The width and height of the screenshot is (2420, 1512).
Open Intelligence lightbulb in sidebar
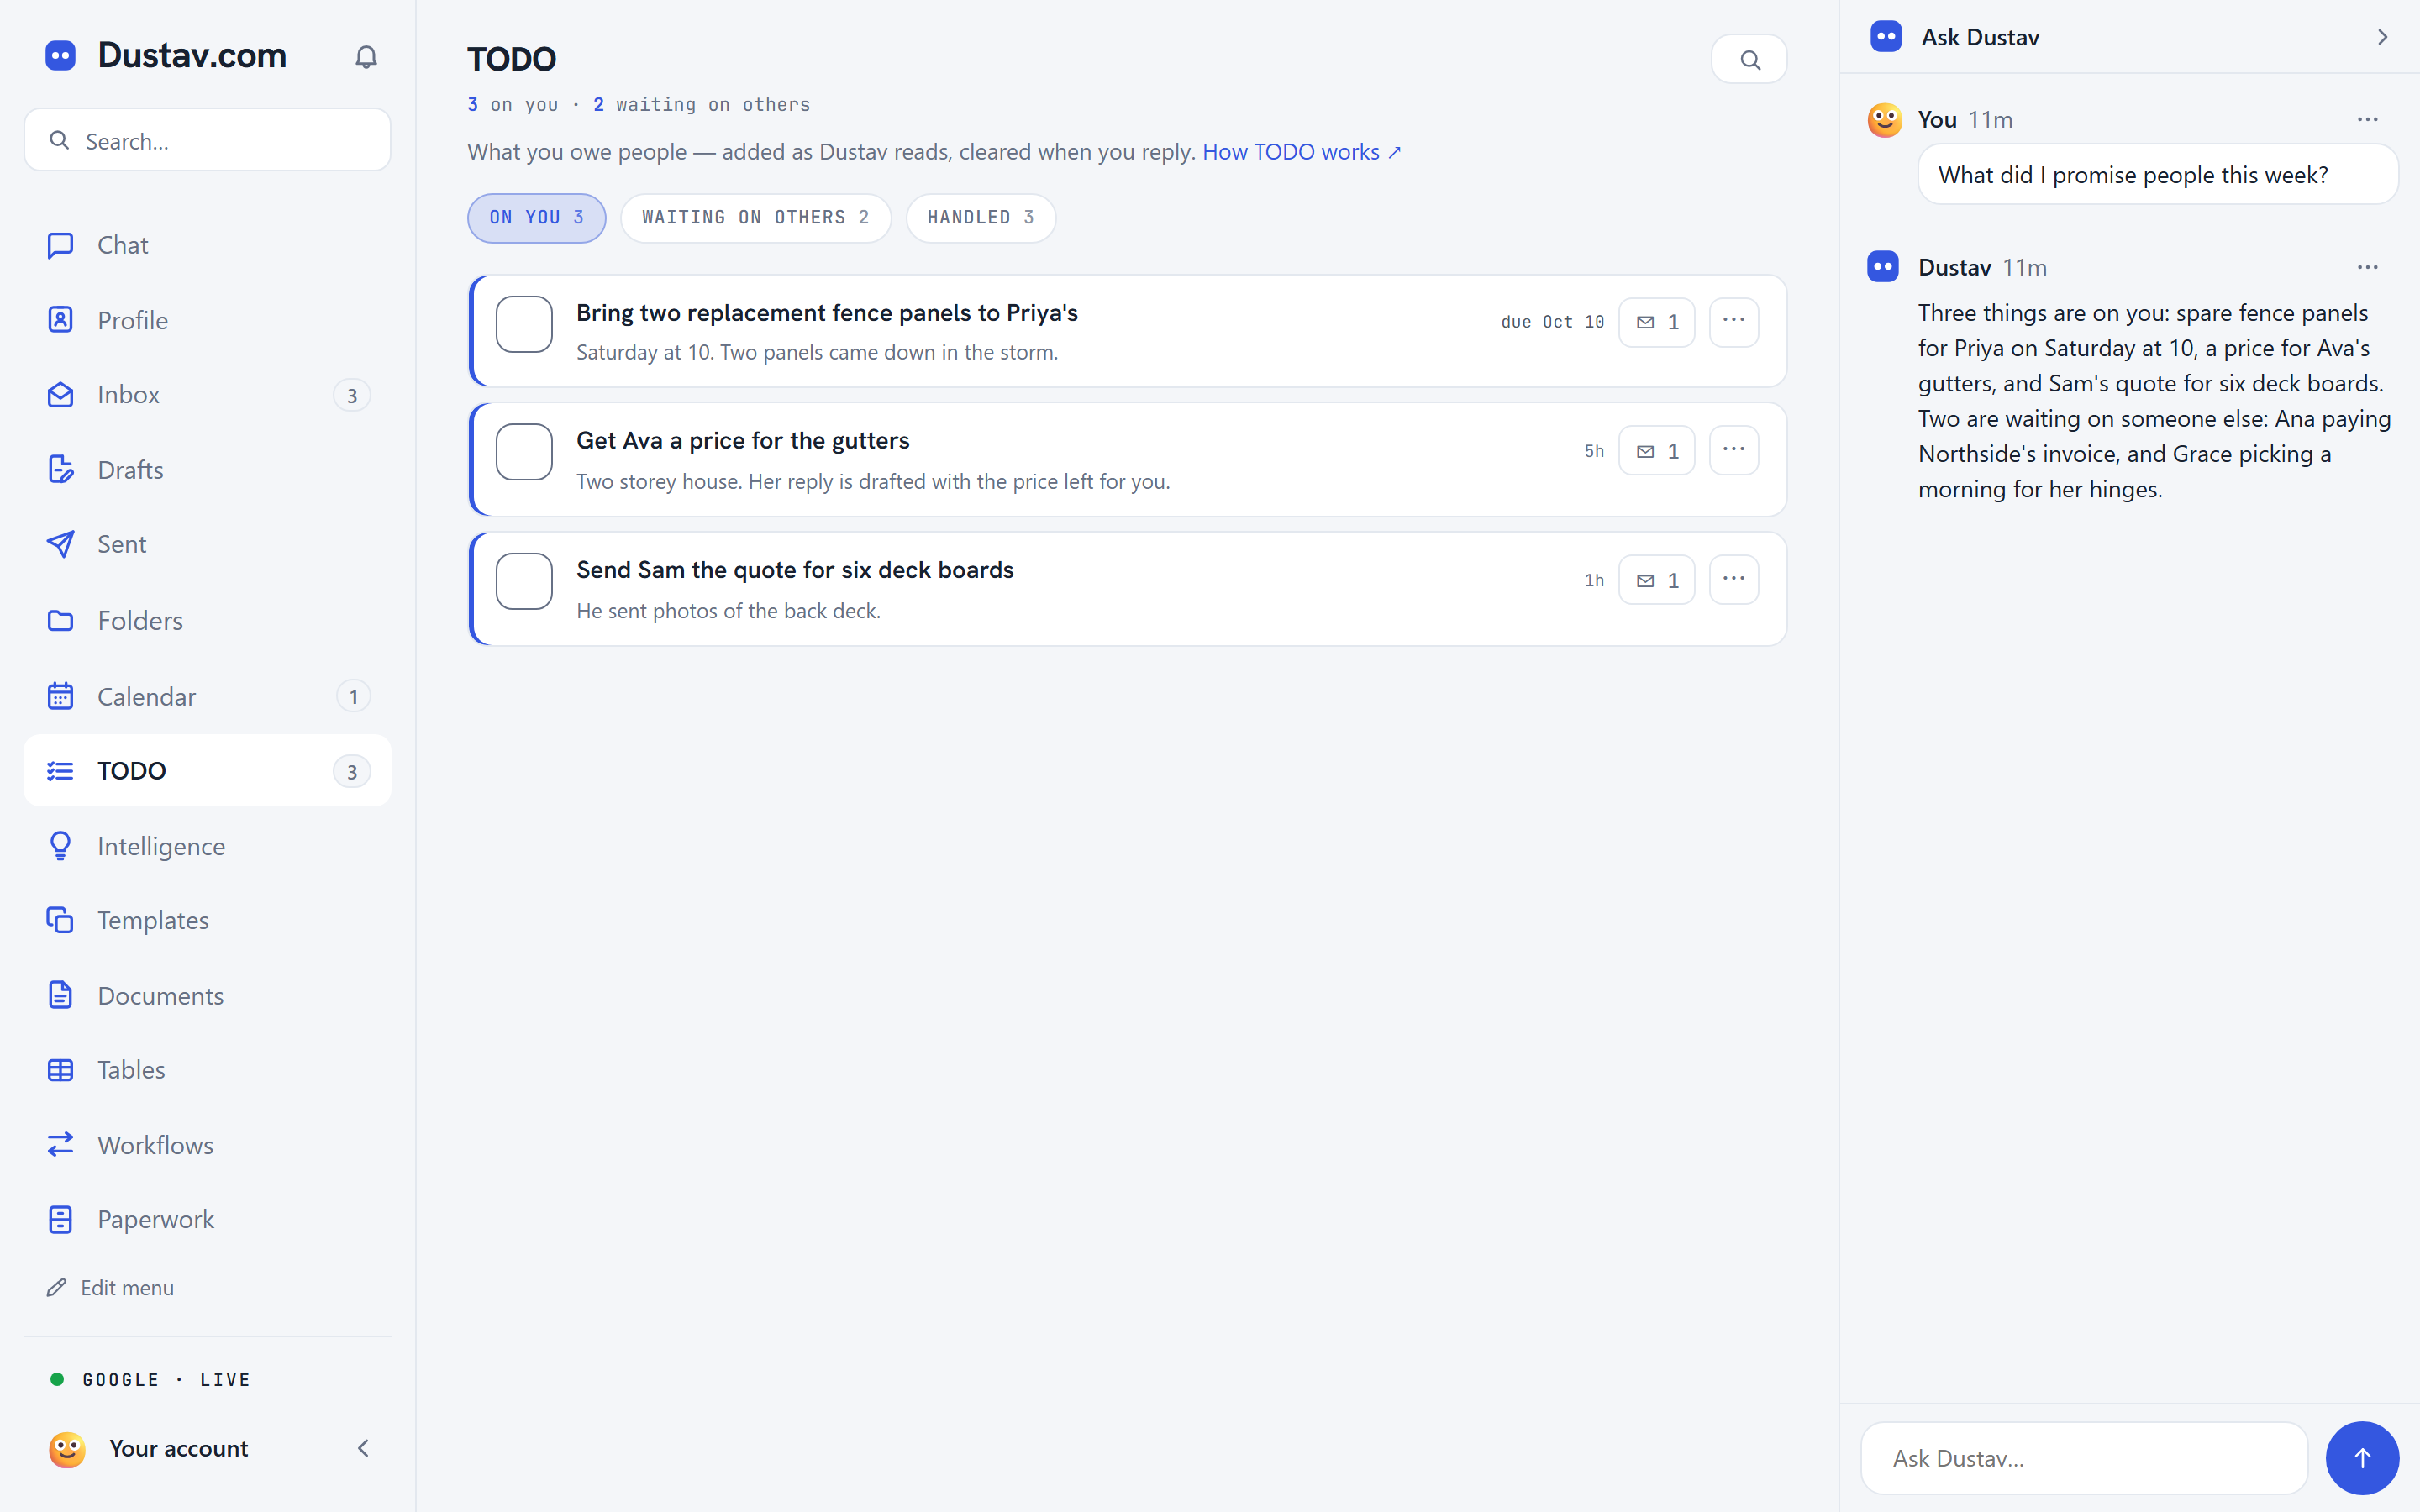[207, 846]
